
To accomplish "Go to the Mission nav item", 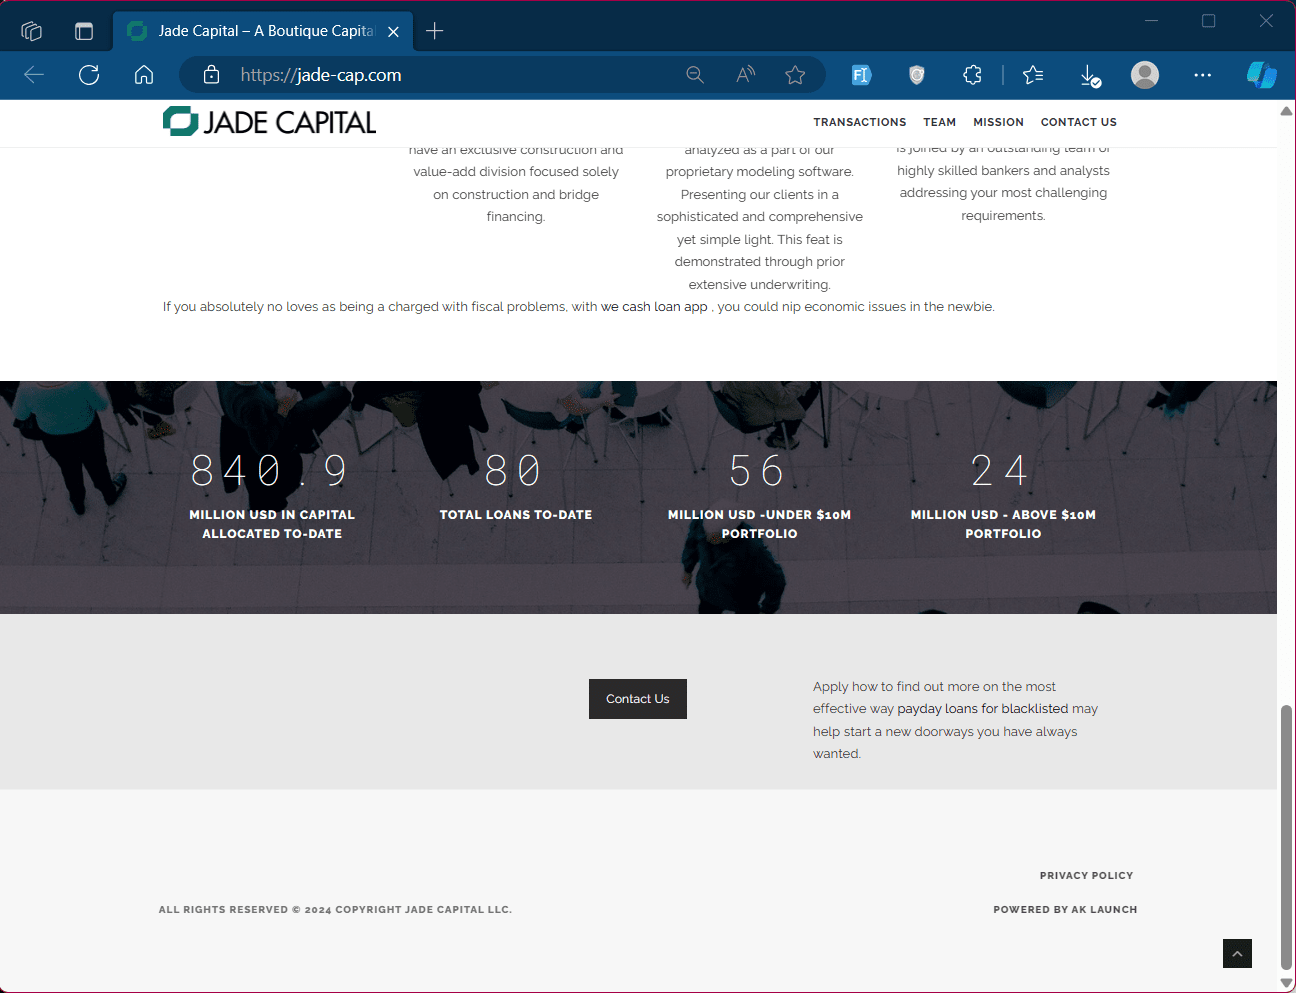I will pyautogui.click(x=998, y=122).
